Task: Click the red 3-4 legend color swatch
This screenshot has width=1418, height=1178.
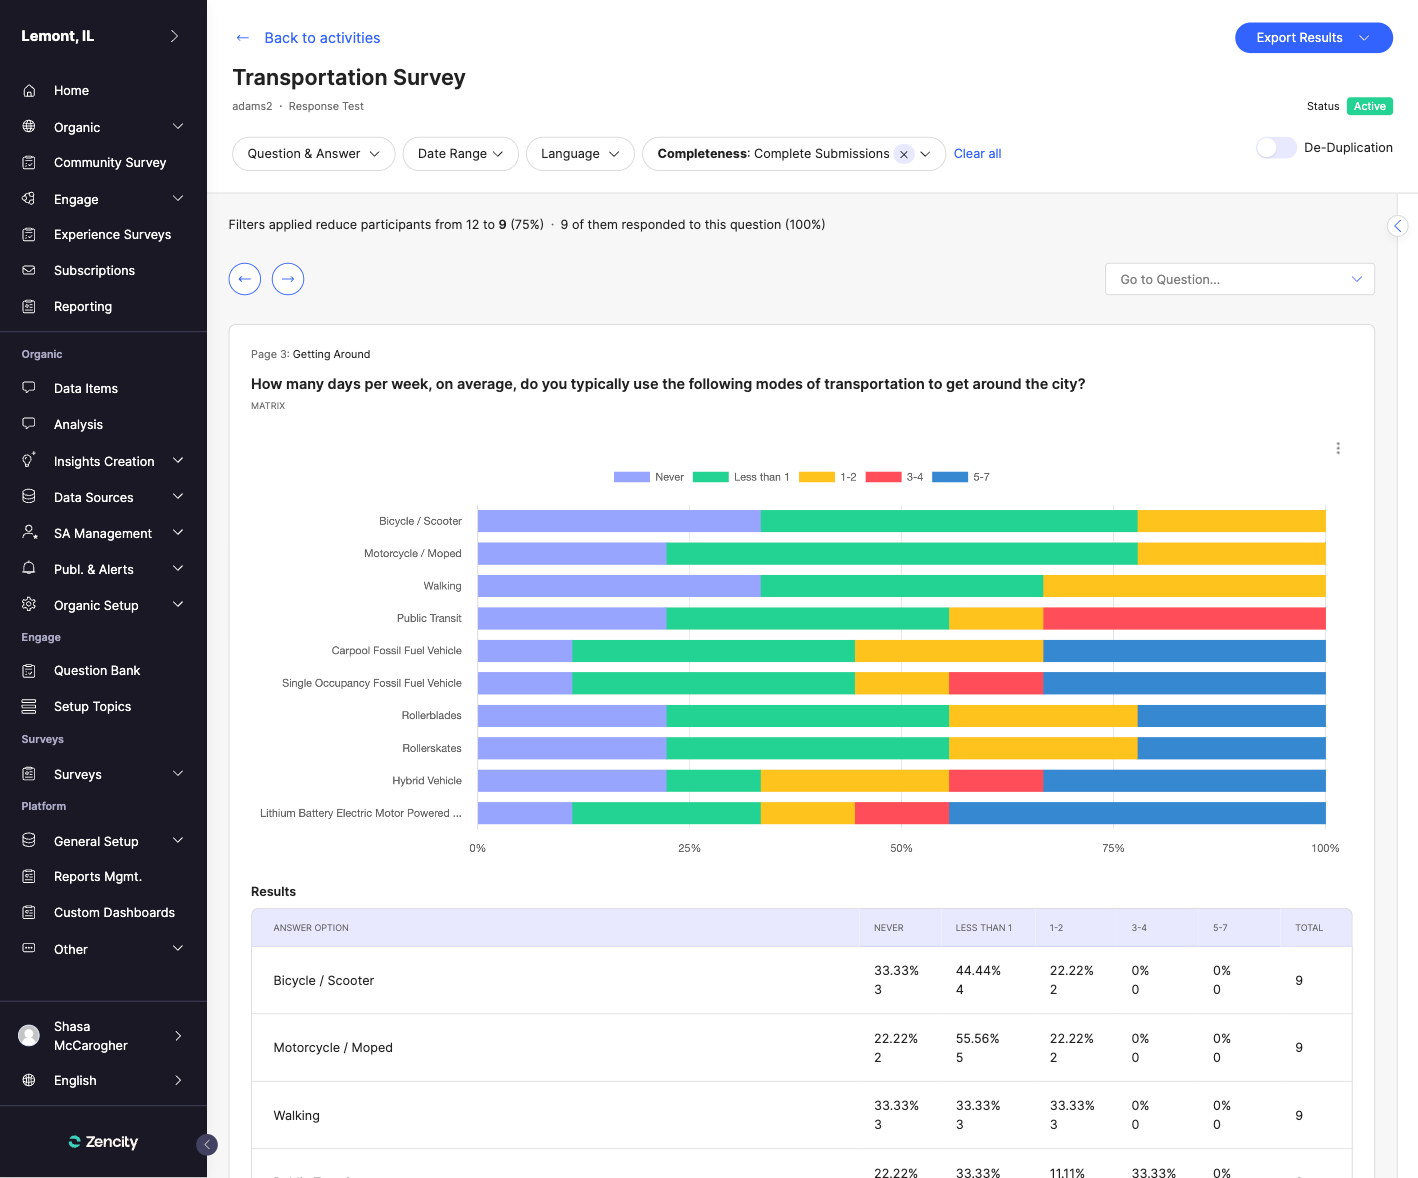Action: [x=883, y=477]
